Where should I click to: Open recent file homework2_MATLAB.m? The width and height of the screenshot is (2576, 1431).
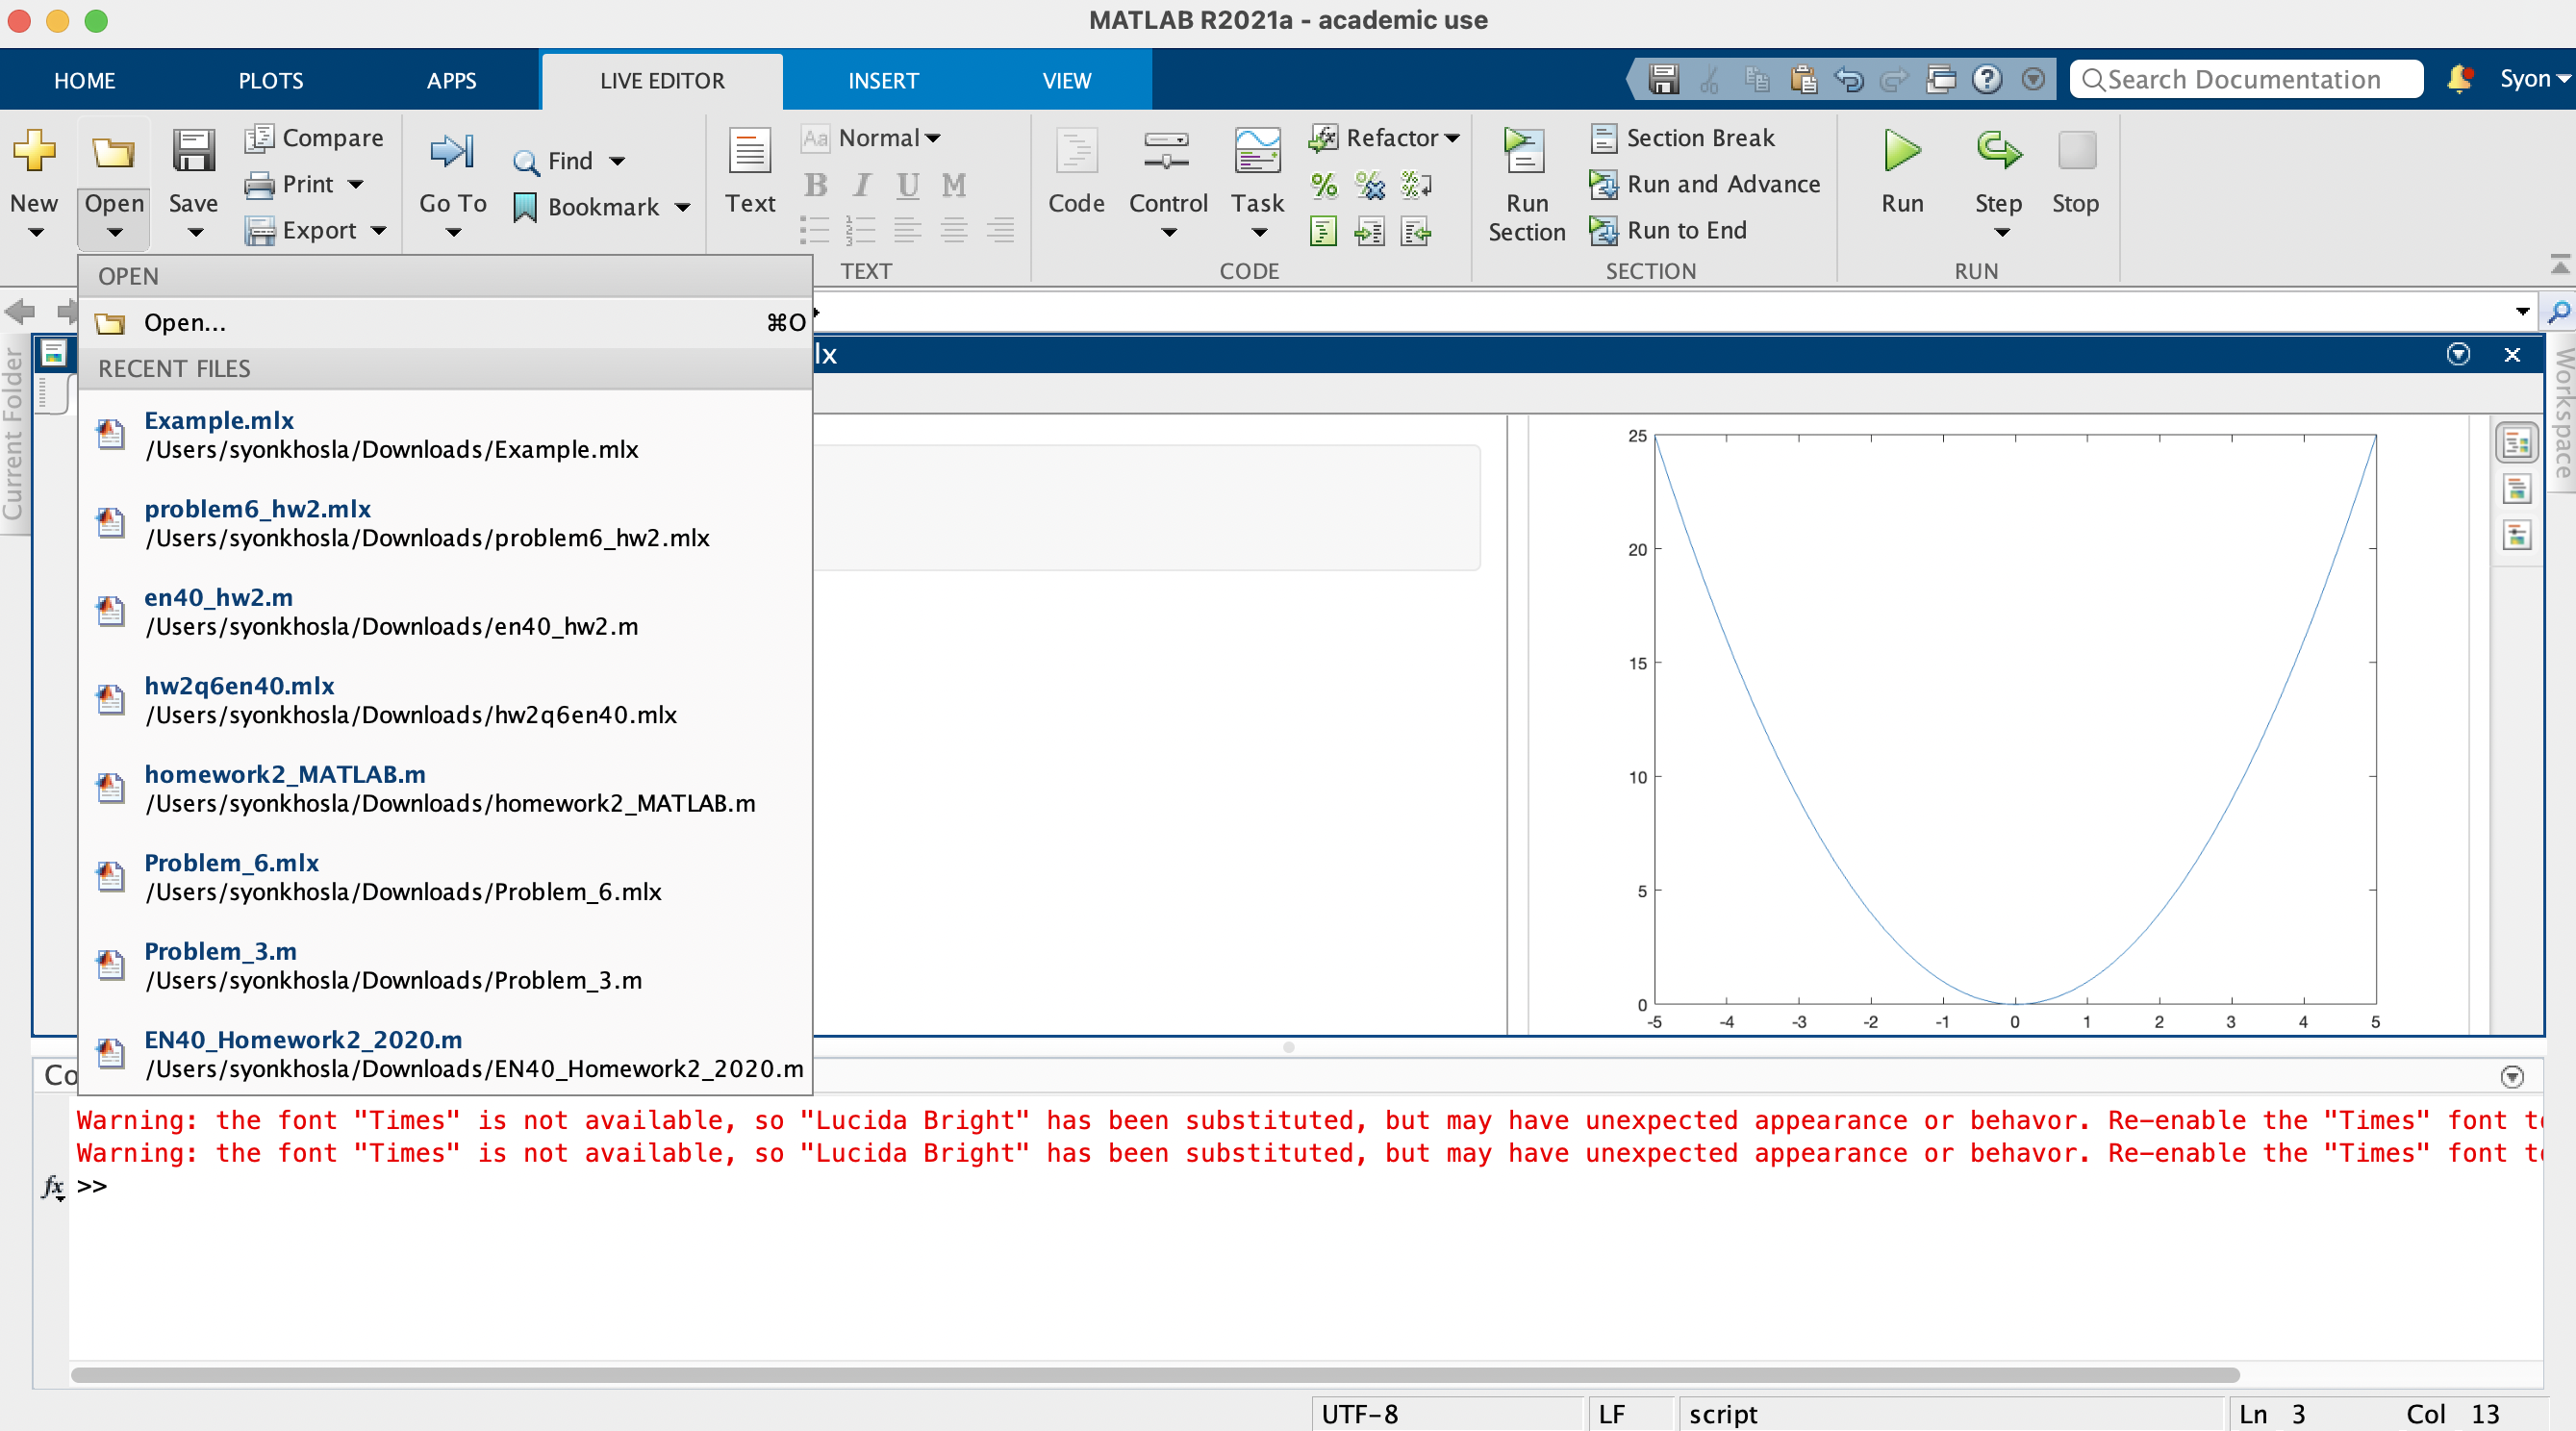click(446, 789)
